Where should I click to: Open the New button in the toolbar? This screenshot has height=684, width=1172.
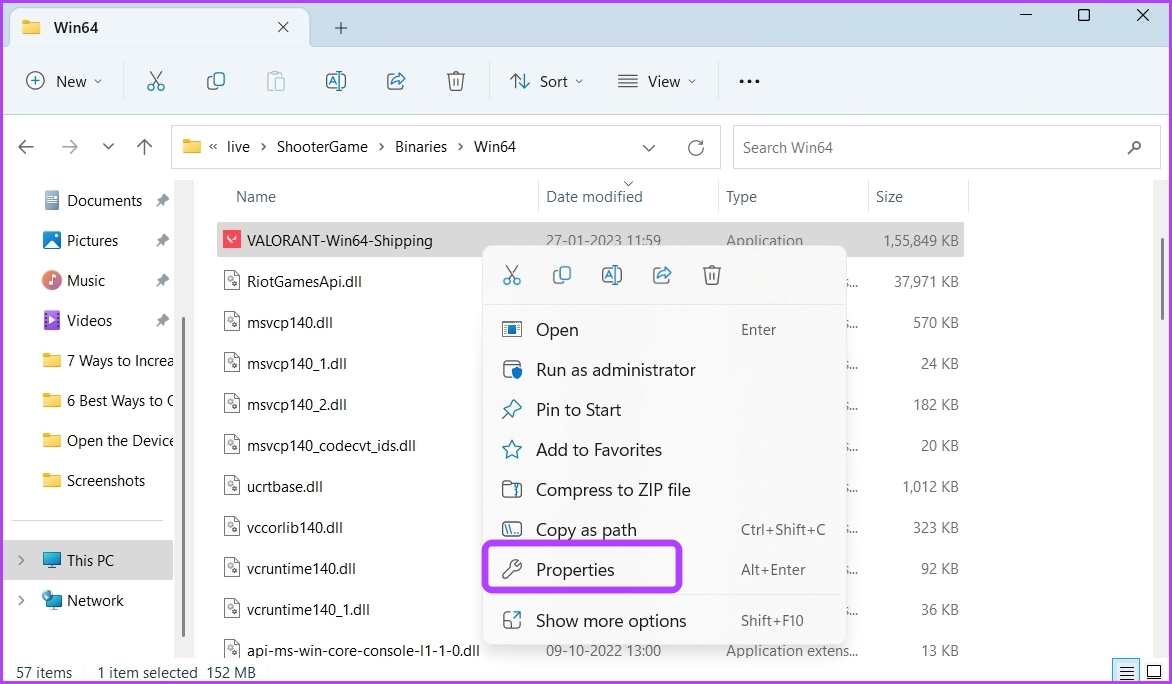(x=64, y=81)
